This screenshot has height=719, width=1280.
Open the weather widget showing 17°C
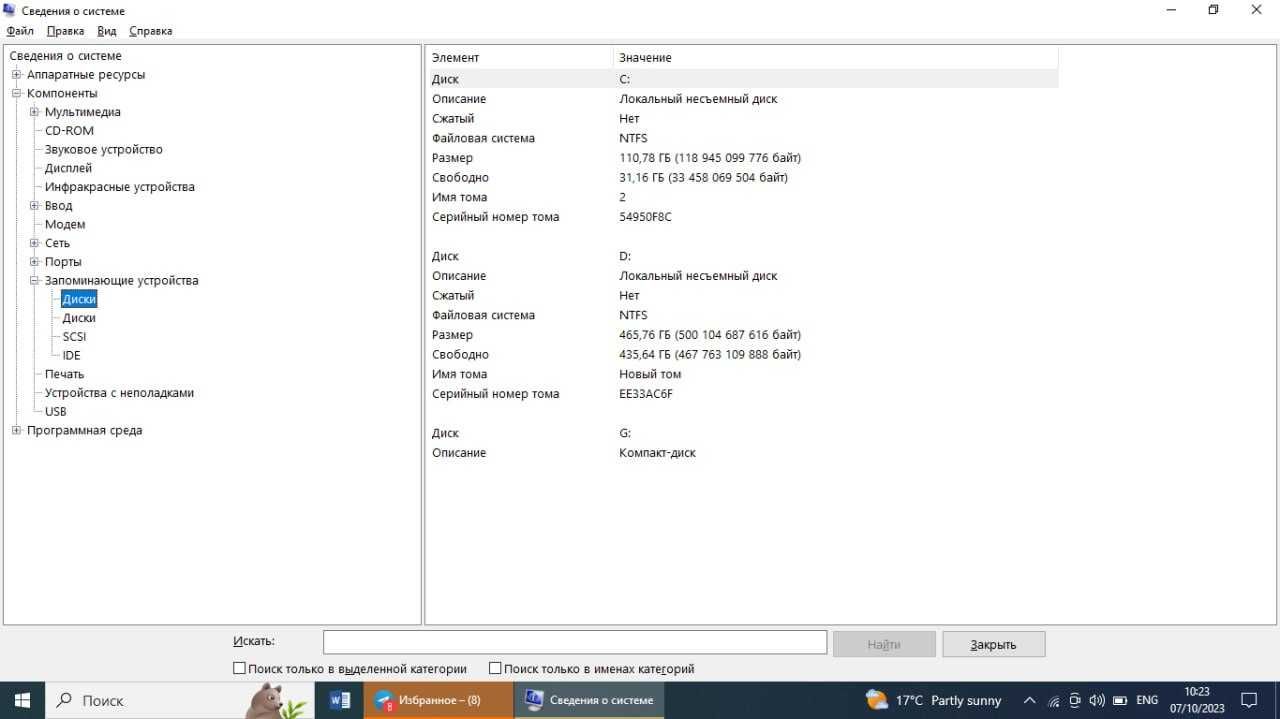click(x=933, y=700)
